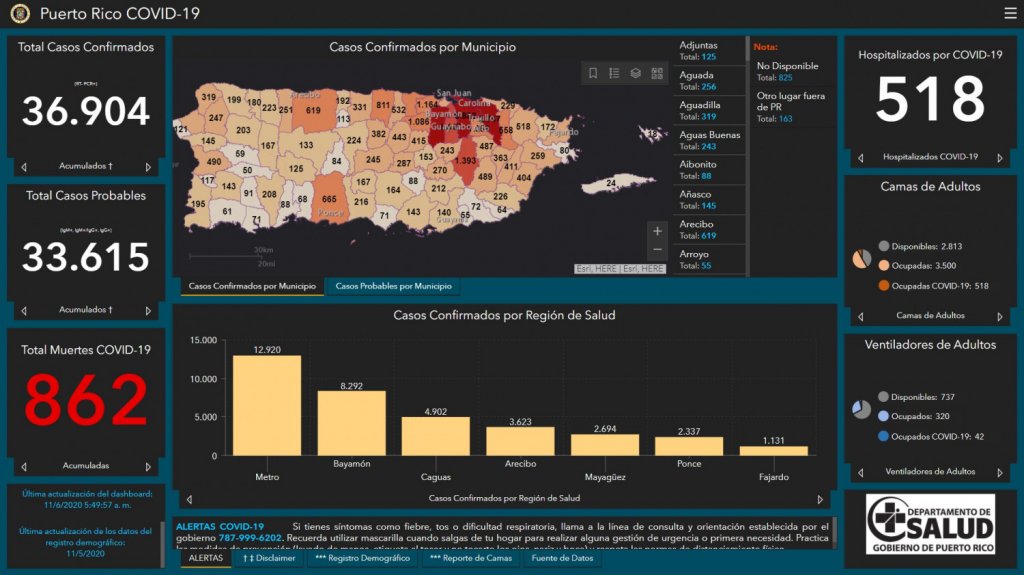Advance to next Camas de Adultos chart

[999, 316]
